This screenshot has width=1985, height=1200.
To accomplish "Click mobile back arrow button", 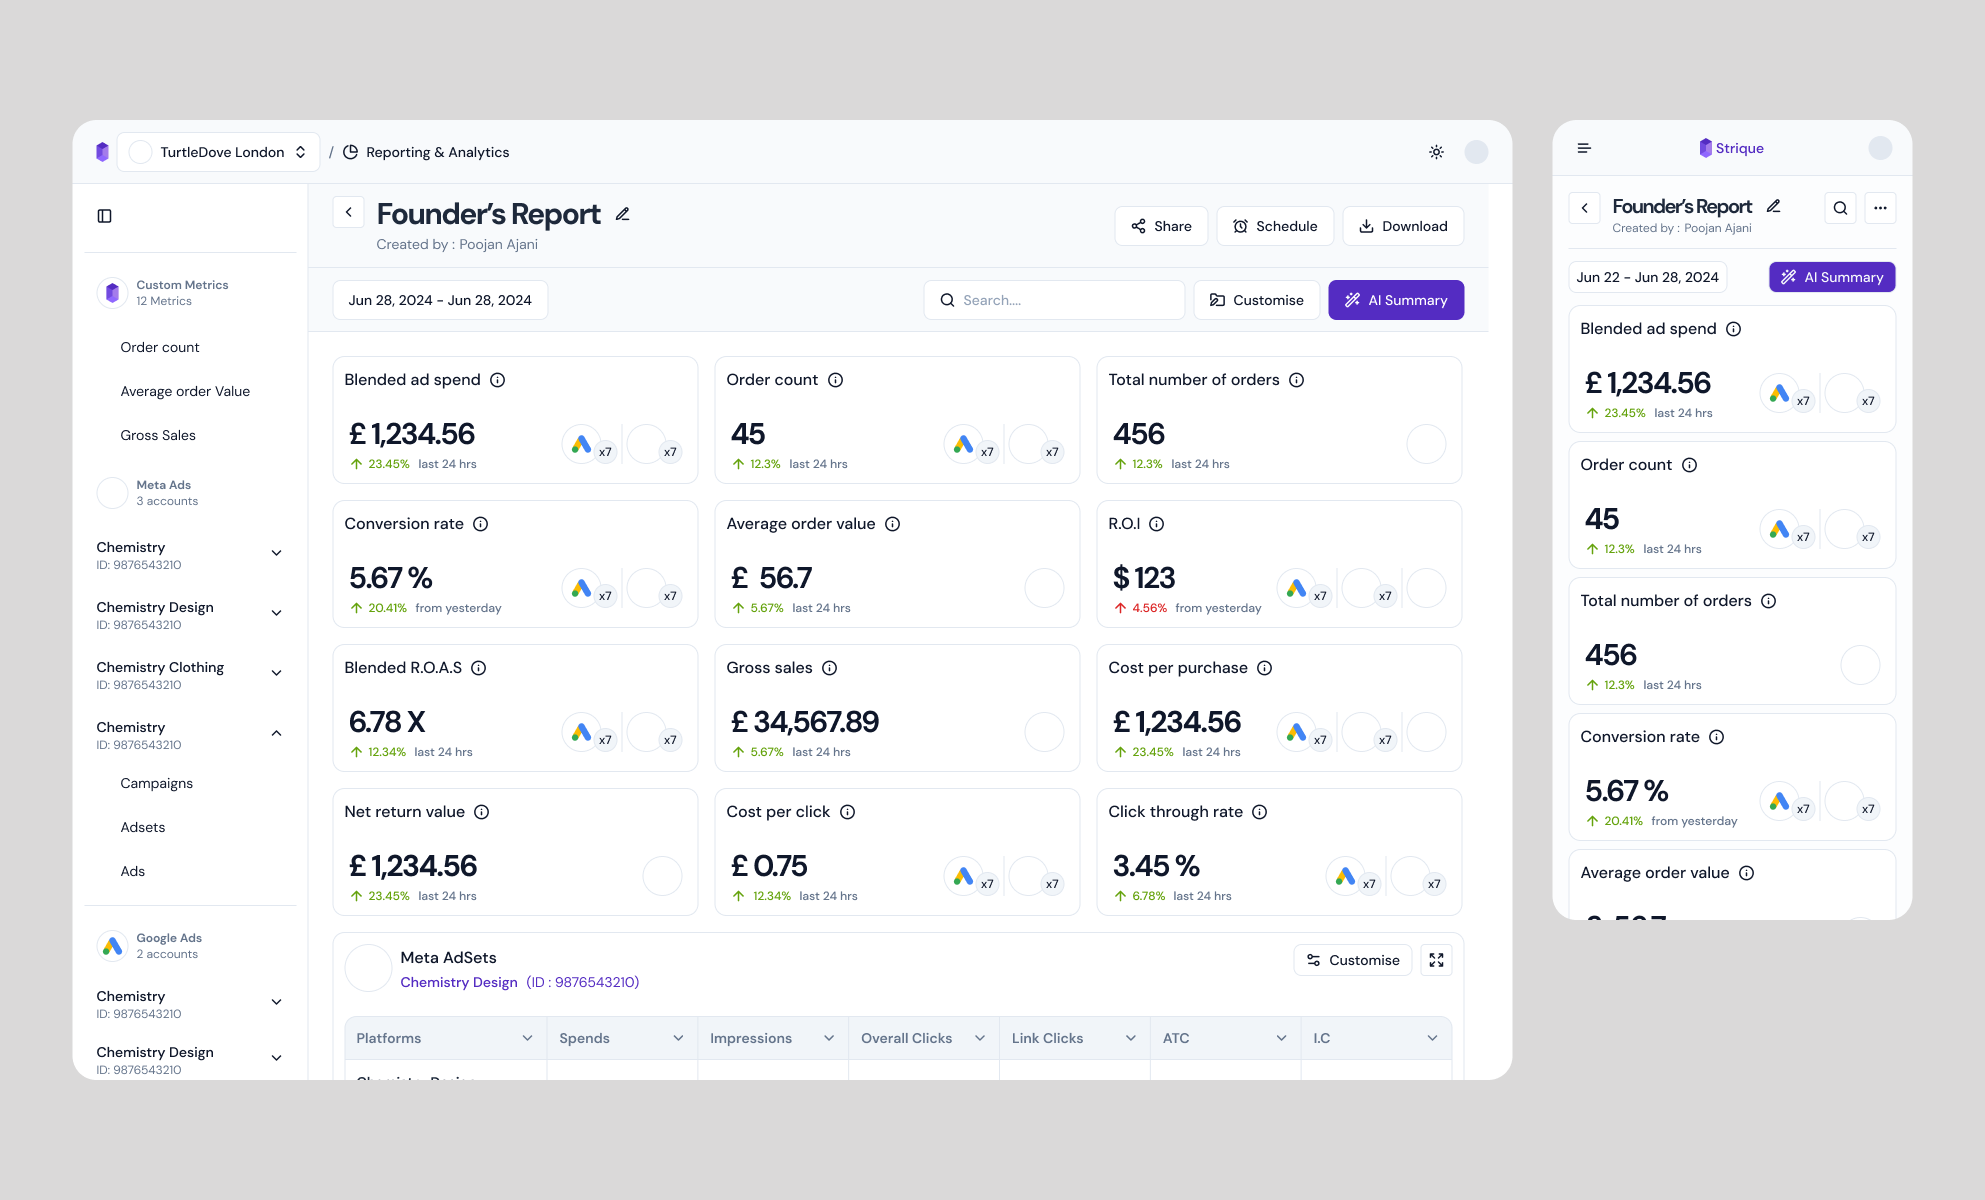I will coord(1585,208).
